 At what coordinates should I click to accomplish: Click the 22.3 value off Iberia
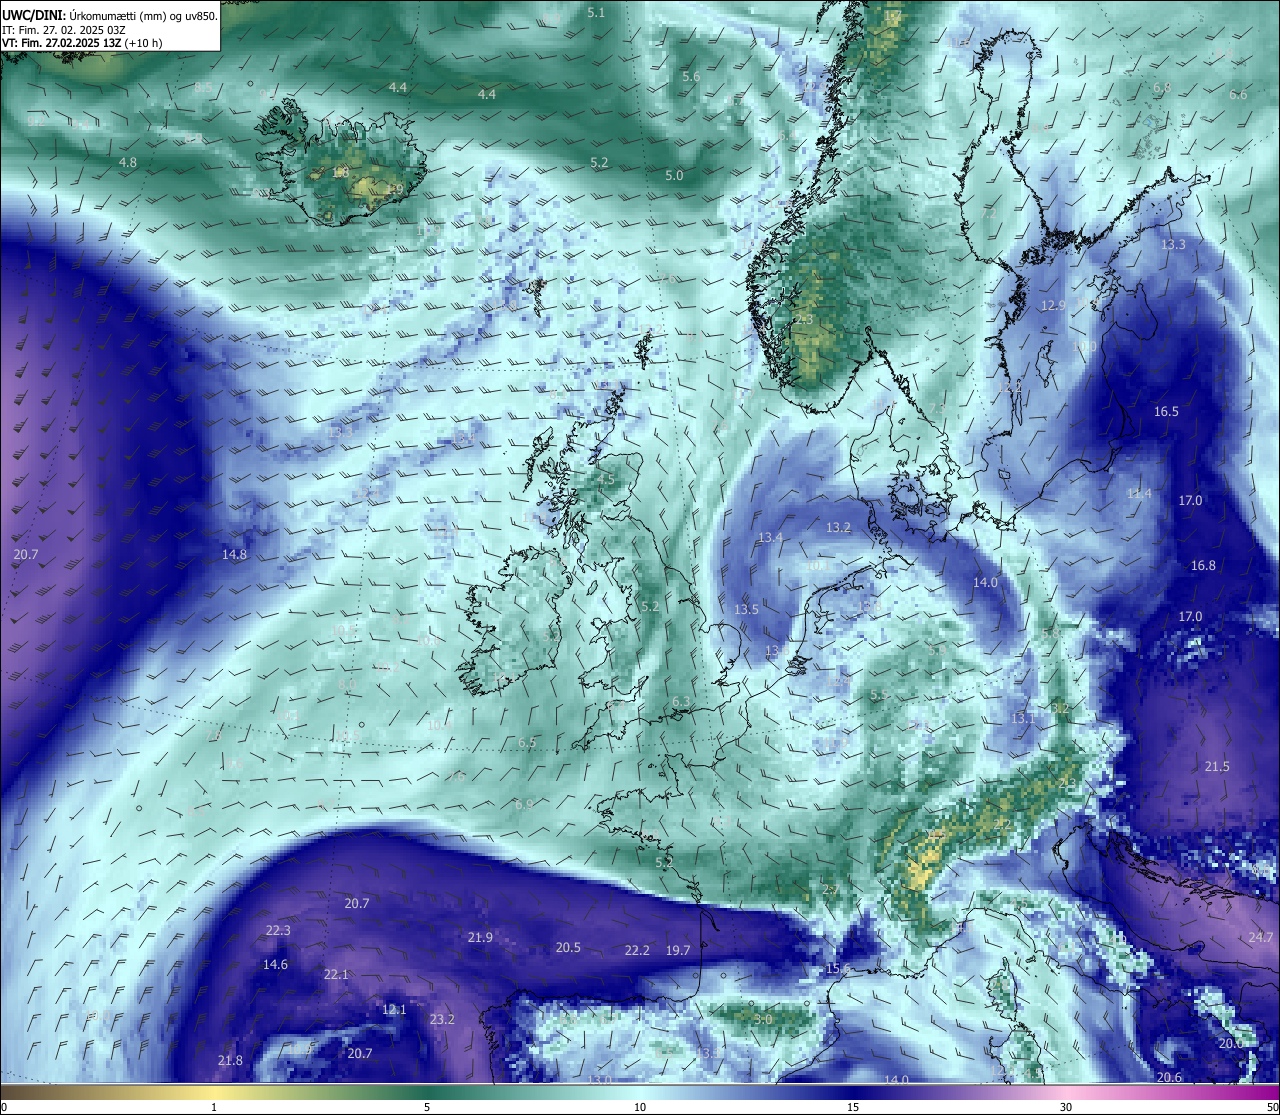(x=278, y=930)
